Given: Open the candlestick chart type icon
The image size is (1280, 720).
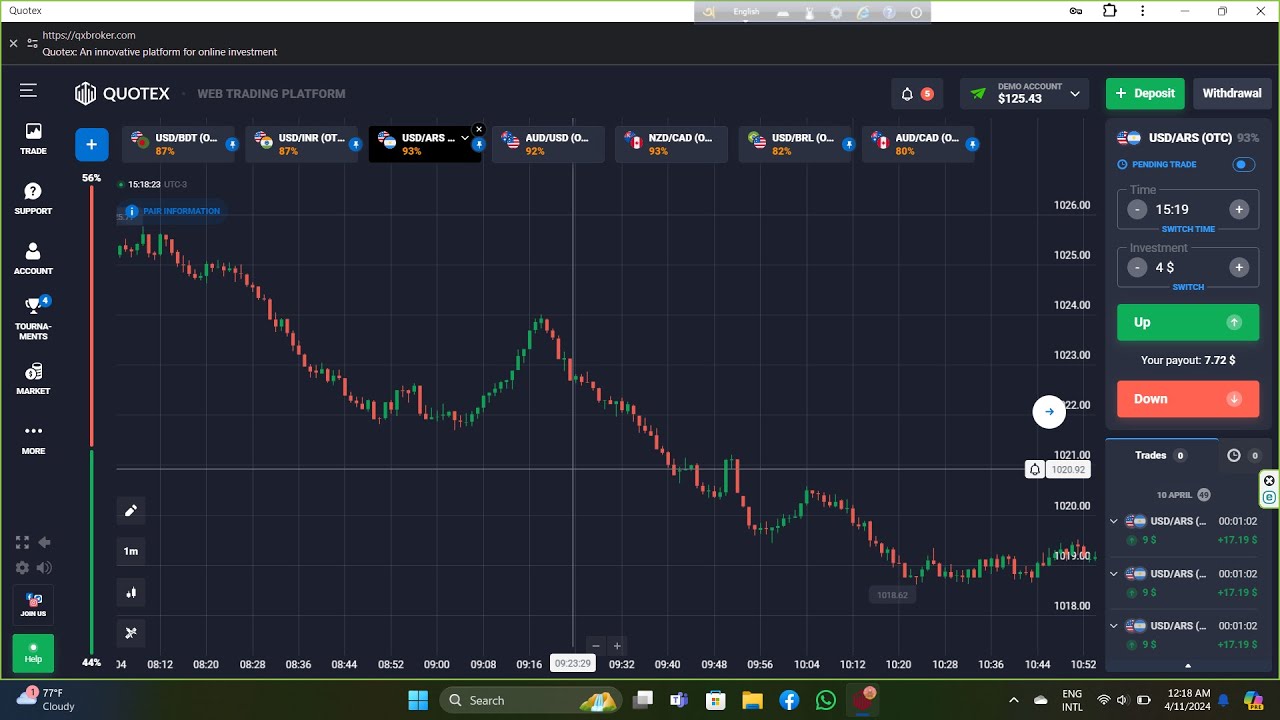Looking at the screenshot, I should tap(131, 593).
